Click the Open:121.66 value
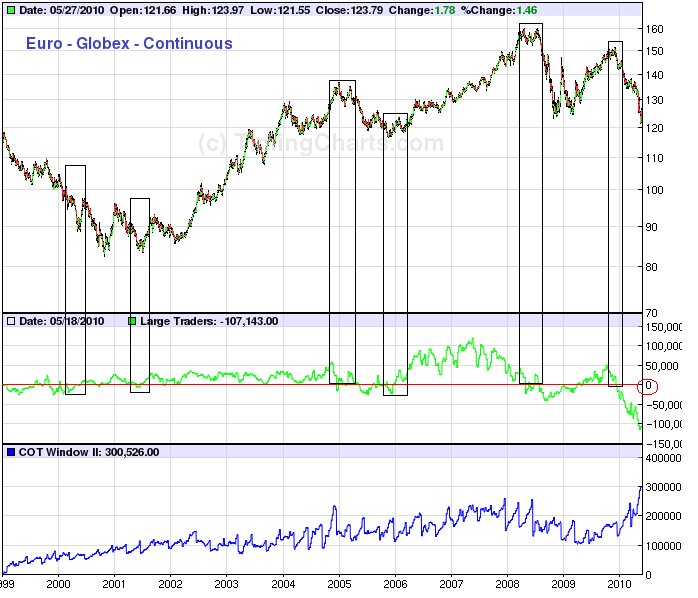The width and height of the screenshot is (698, 598). click(x=143, y=10)
